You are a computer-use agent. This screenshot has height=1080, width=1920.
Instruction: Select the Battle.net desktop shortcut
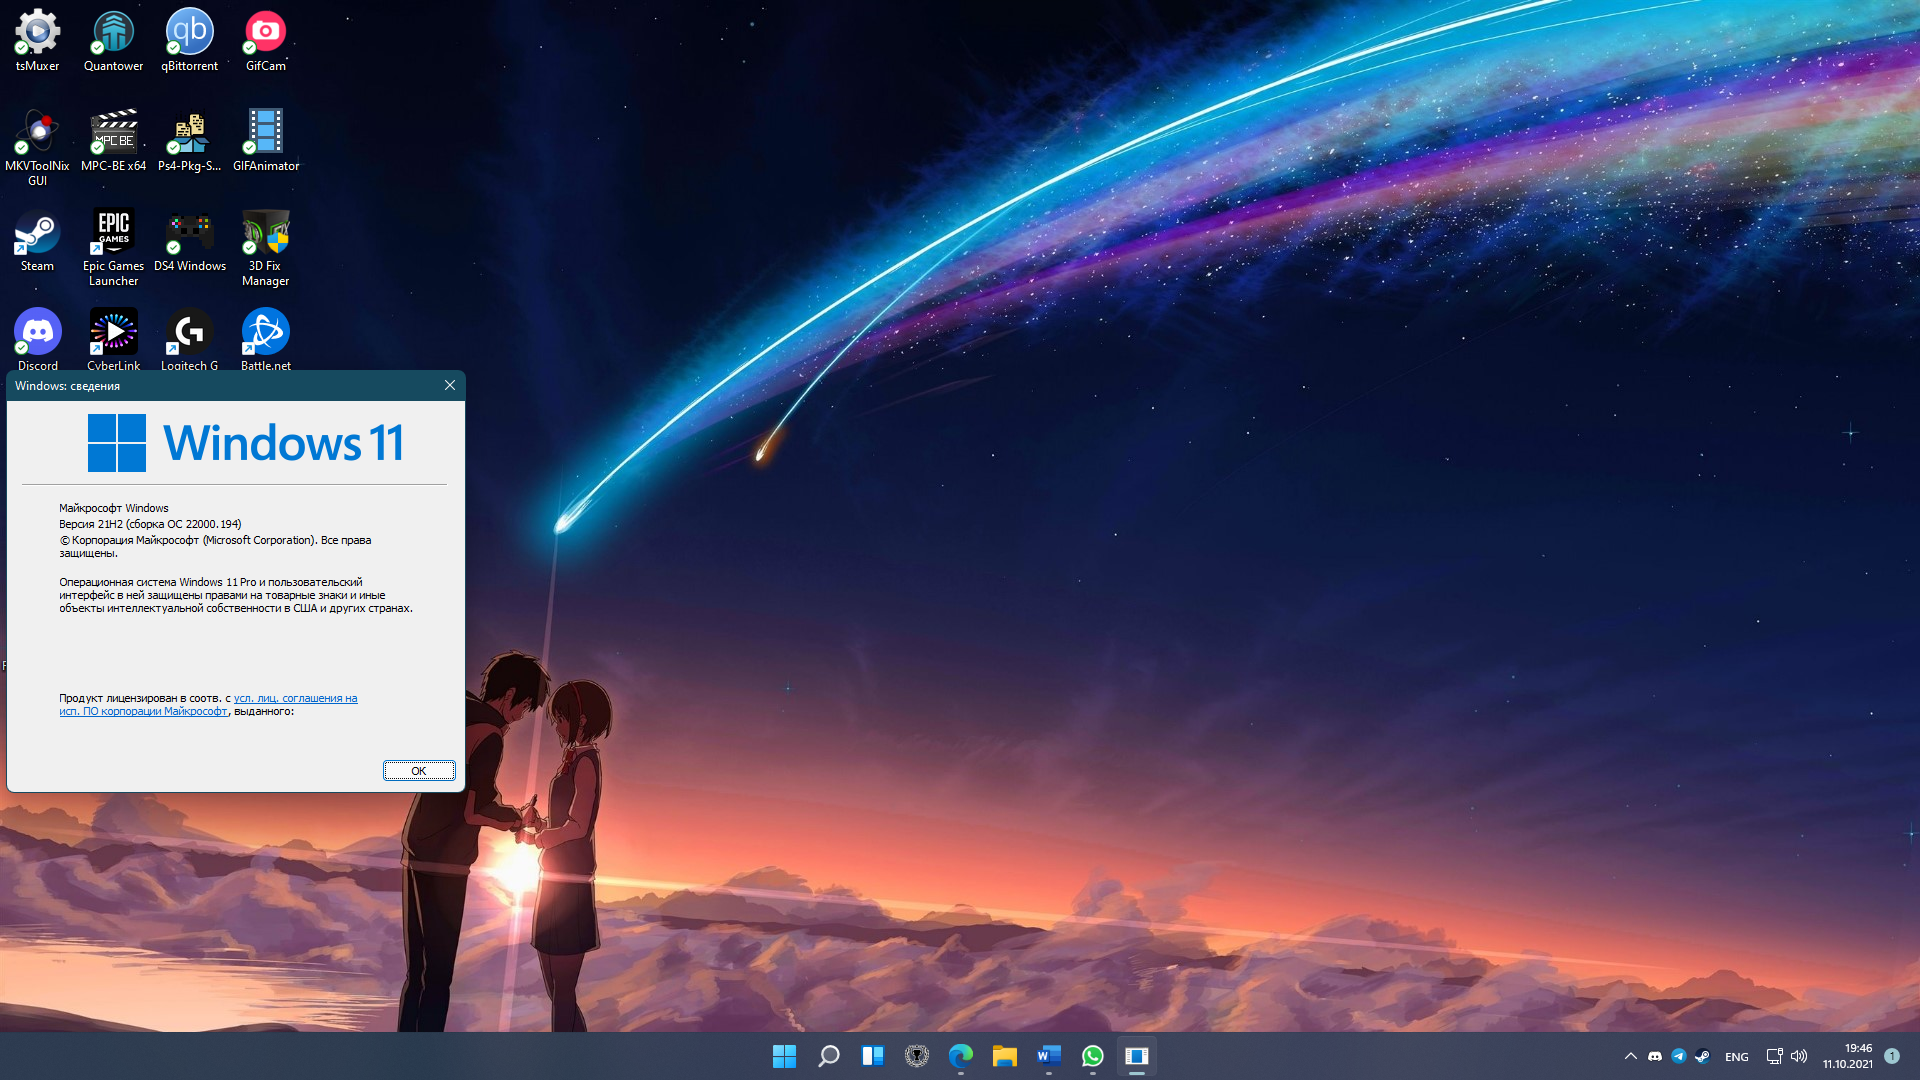(265, 339)
